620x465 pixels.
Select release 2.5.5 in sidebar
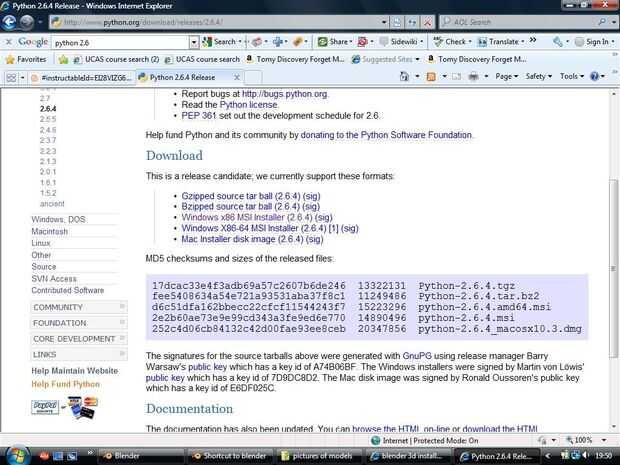pos(48,119)
